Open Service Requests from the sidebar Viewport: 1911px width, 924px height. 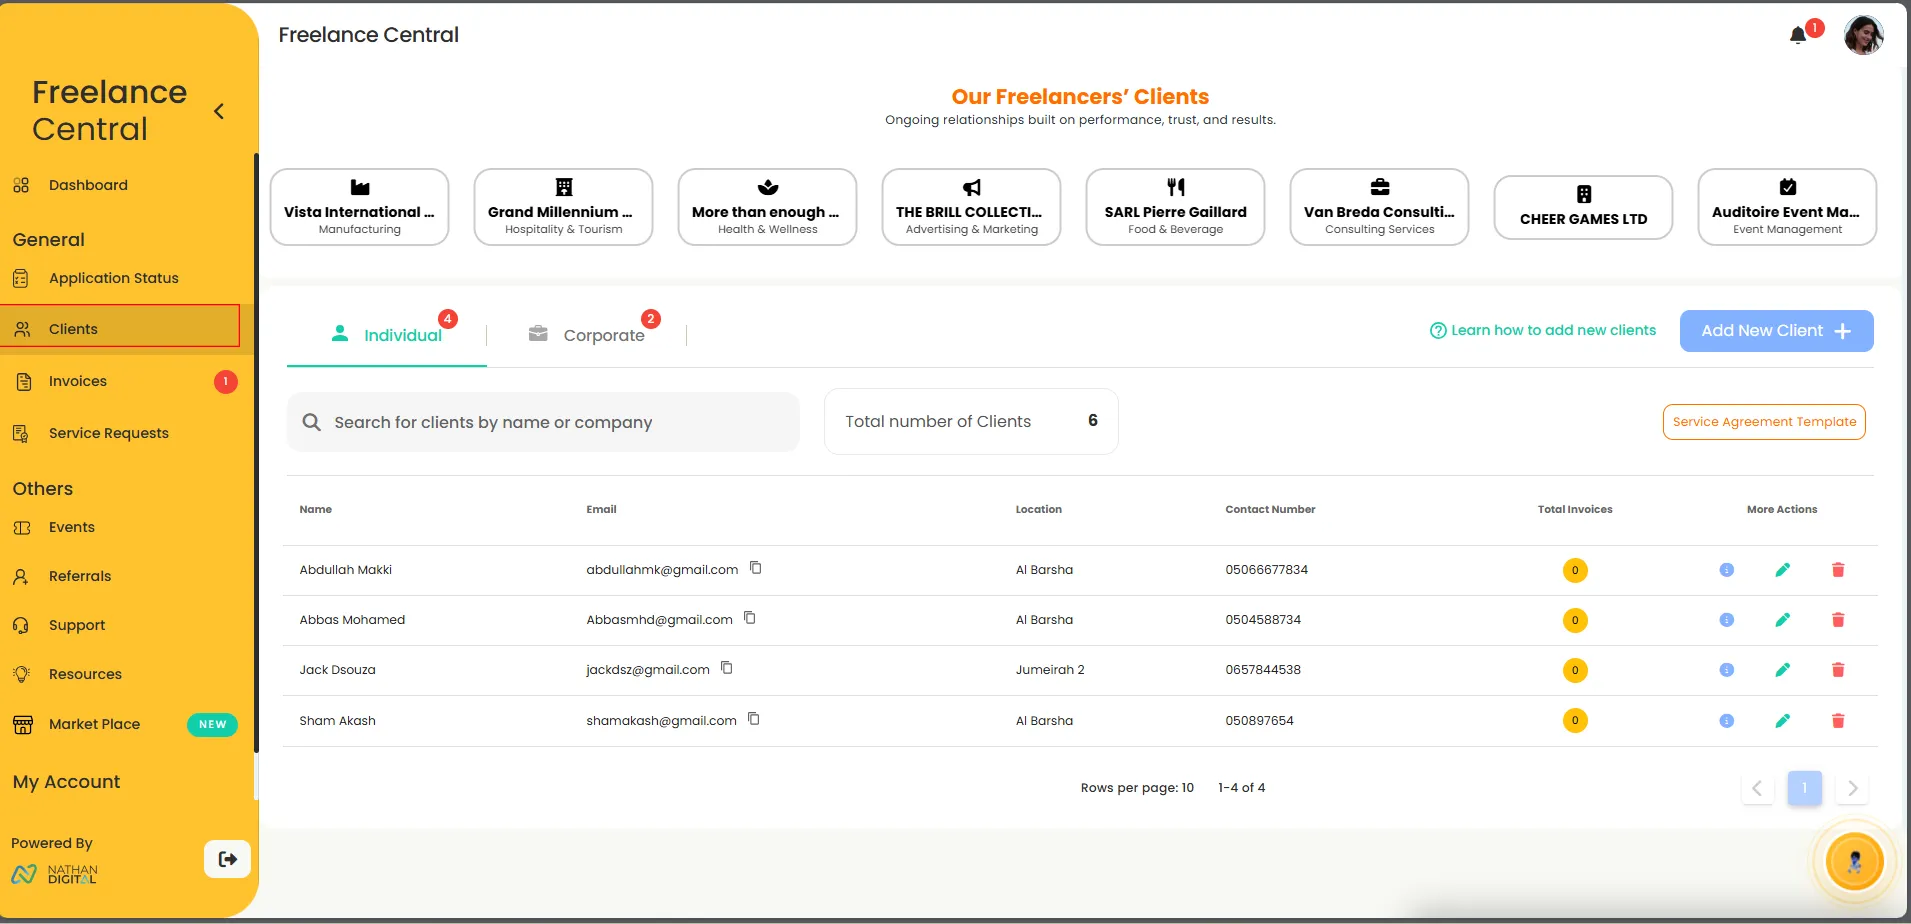point(107,433)
